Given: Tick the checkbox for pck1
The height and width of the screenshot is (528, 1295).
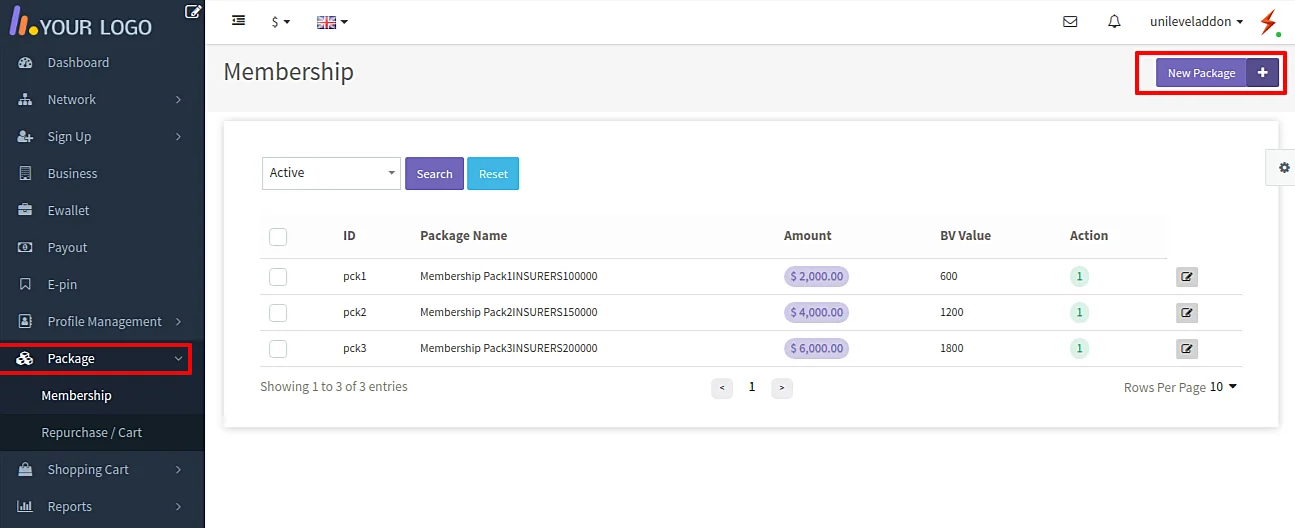Looking at the screenshot, I should (x=278, y=277).
